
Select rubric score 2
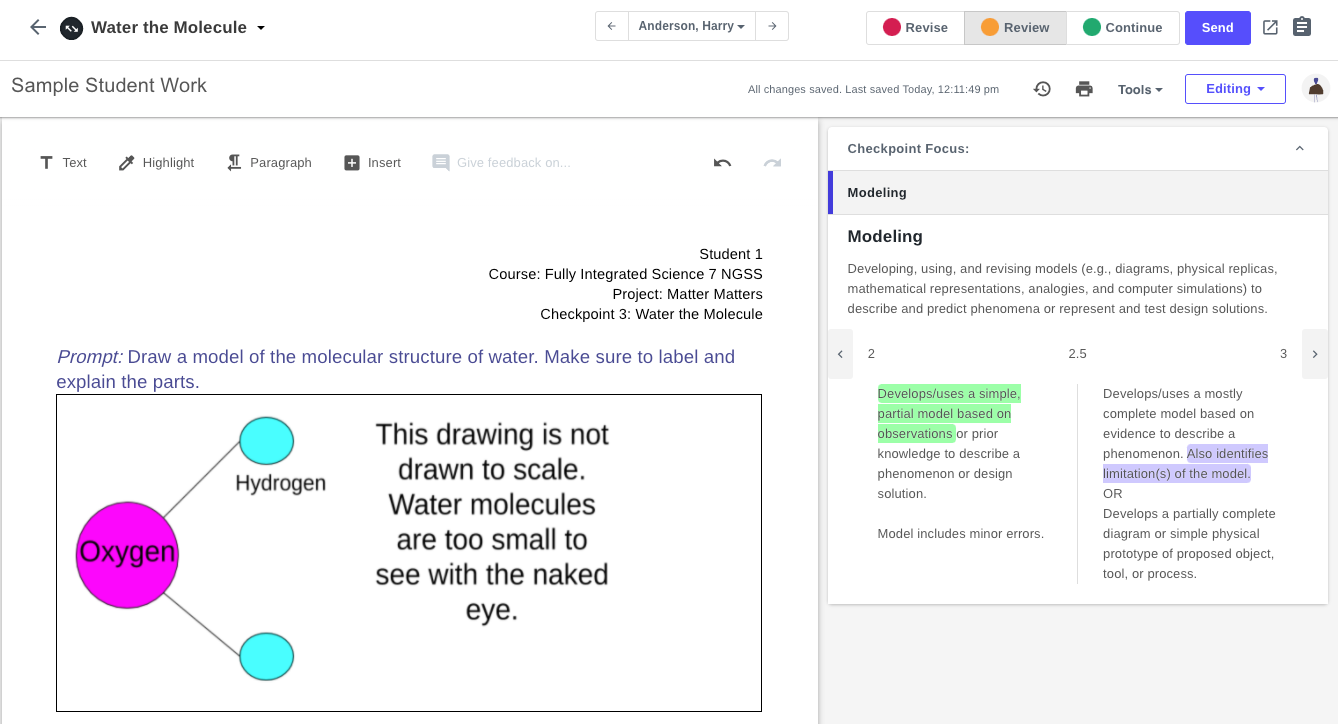pyautogui.click(x=871, y=354)
